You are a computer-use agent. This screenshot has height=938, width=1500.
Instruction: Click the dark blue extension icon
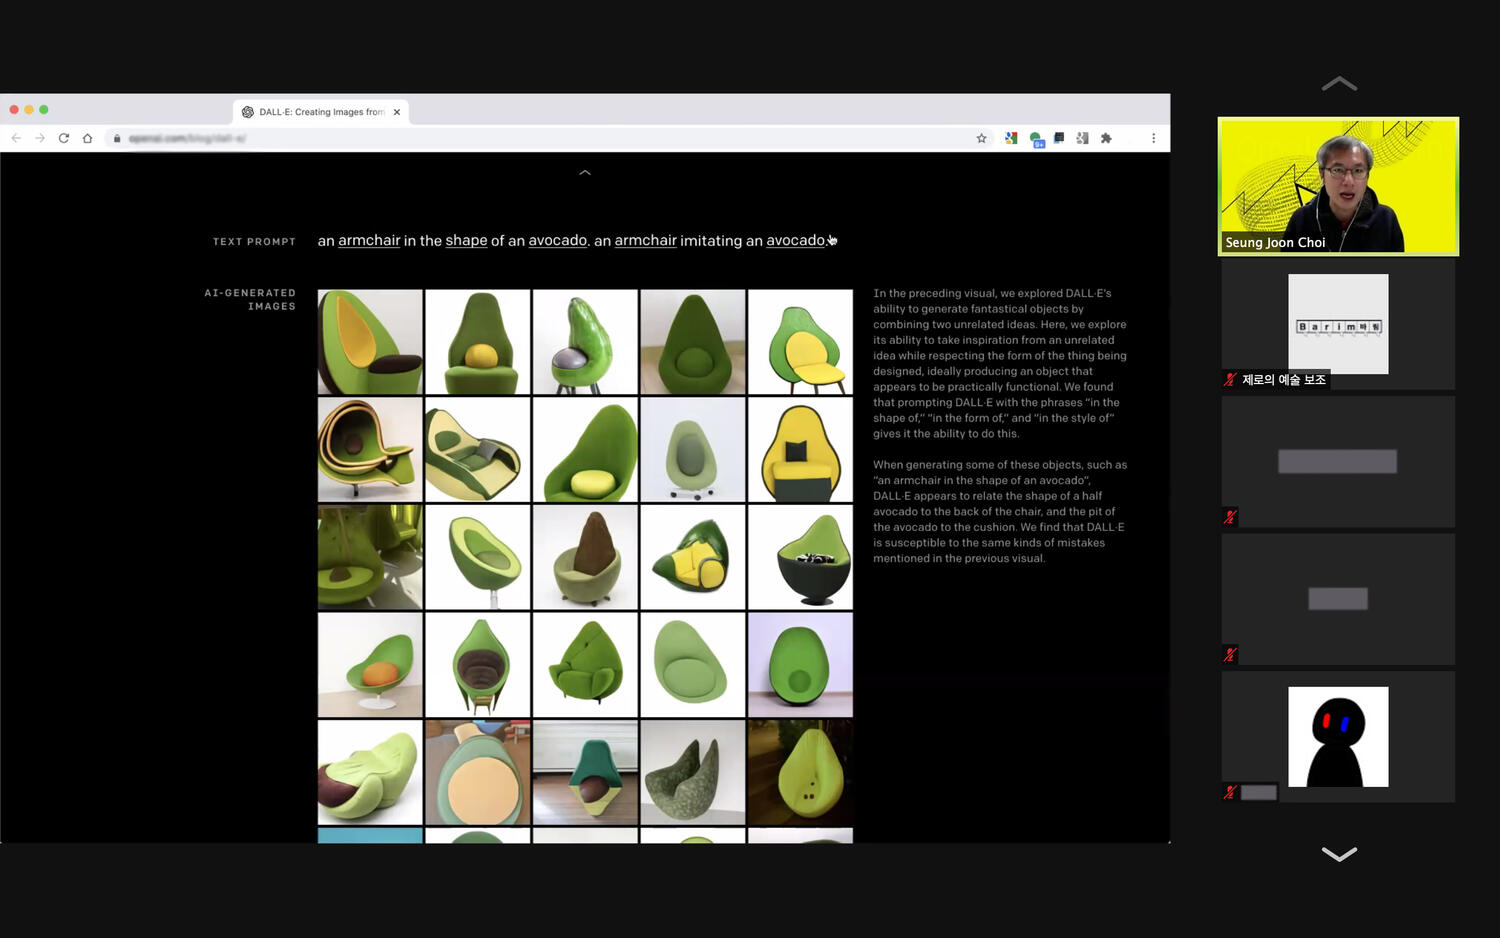[1059, 138]
